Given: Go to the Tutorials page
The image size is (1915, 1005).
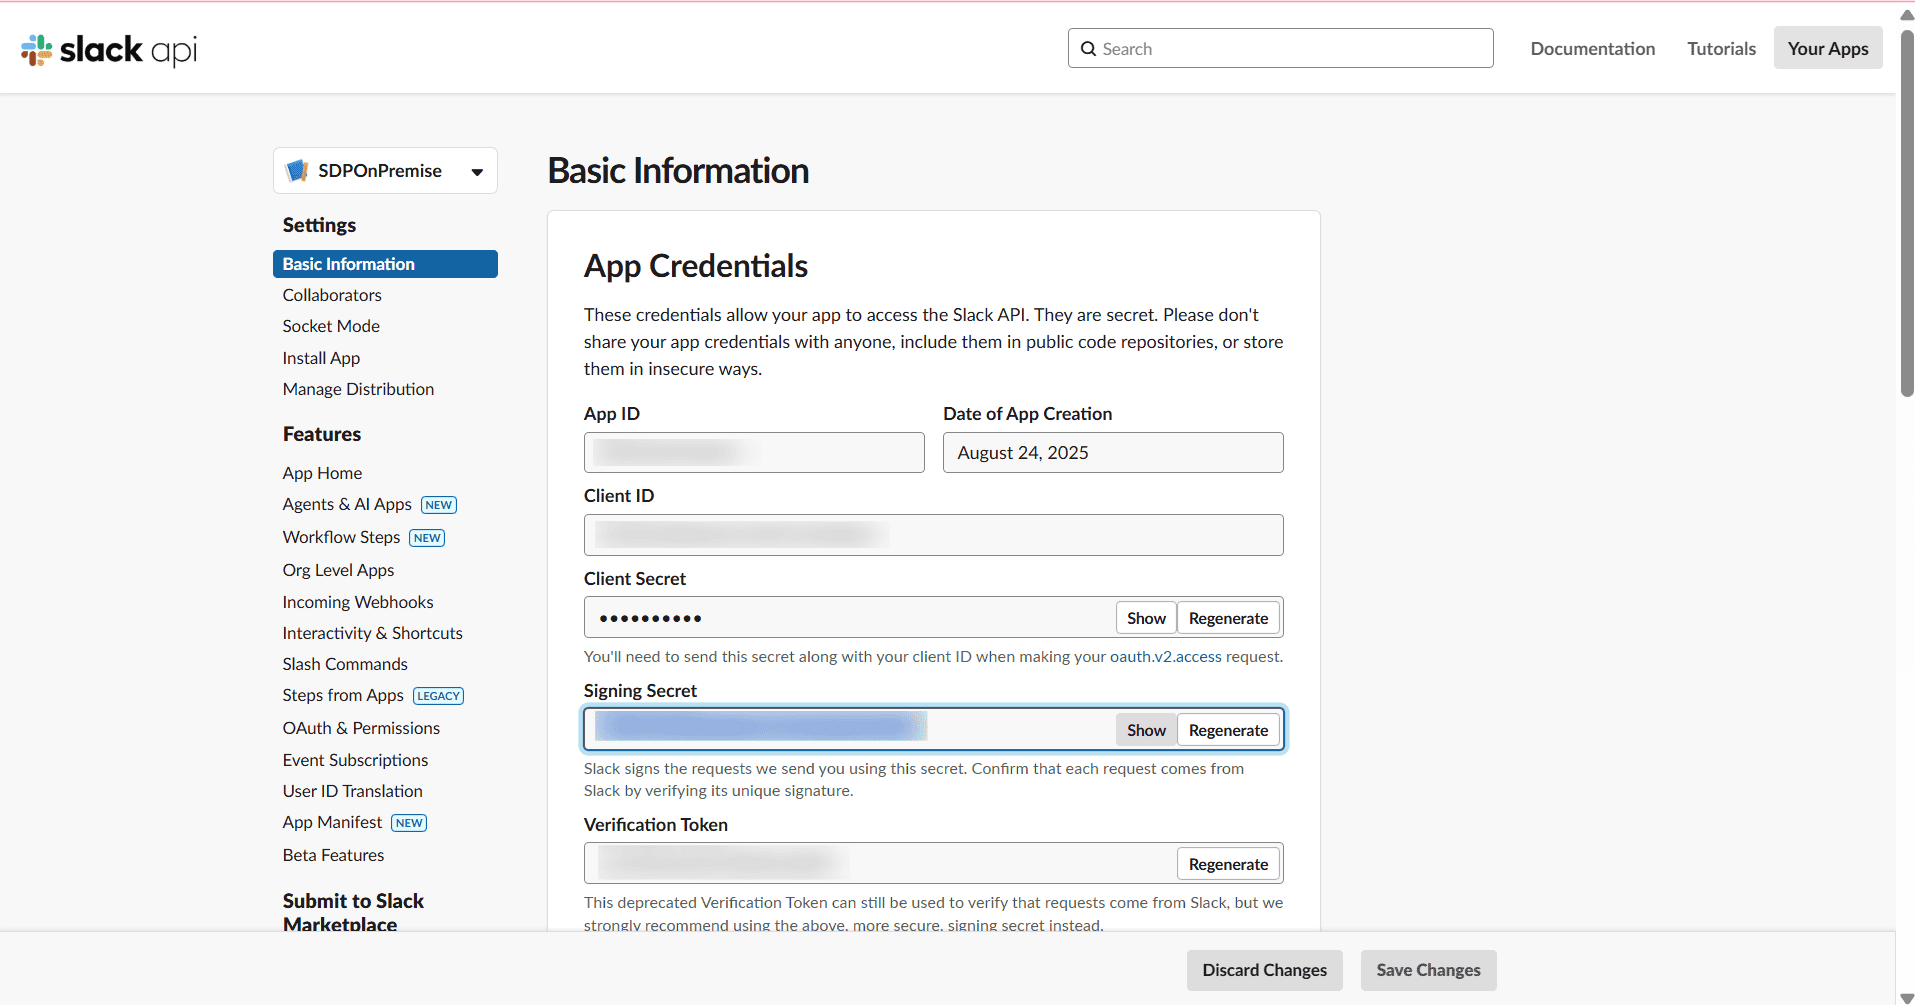Looking at the screenshot, I should [x=1721, y=49].
